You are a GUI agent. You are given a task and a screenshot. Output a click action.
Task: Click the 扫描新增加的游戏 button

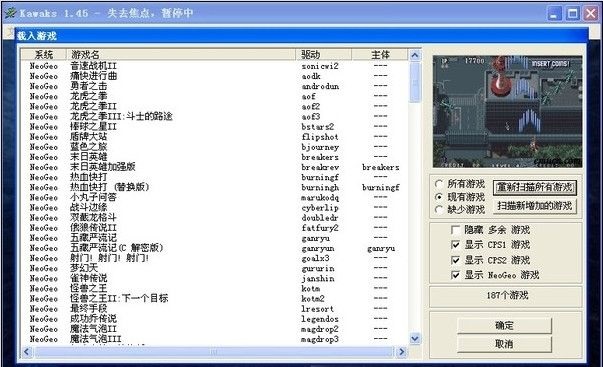click(x=535, y=206)
